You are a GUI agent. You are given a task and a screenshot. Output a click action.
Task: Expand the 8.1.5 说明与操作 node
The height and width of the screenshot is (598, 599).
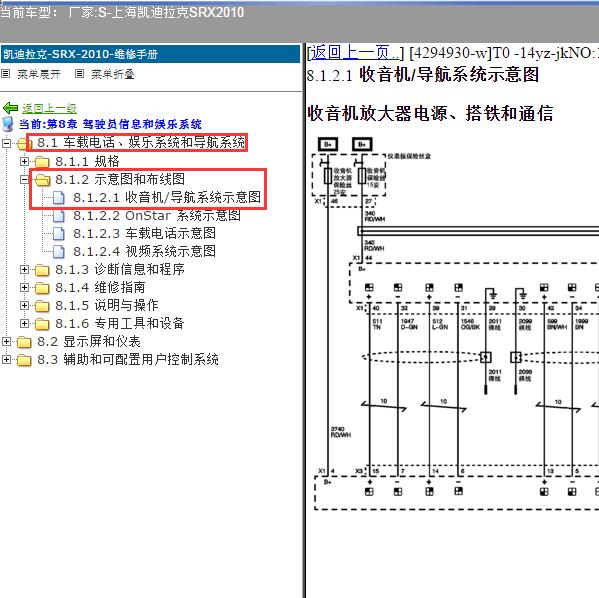click(24, 305)
